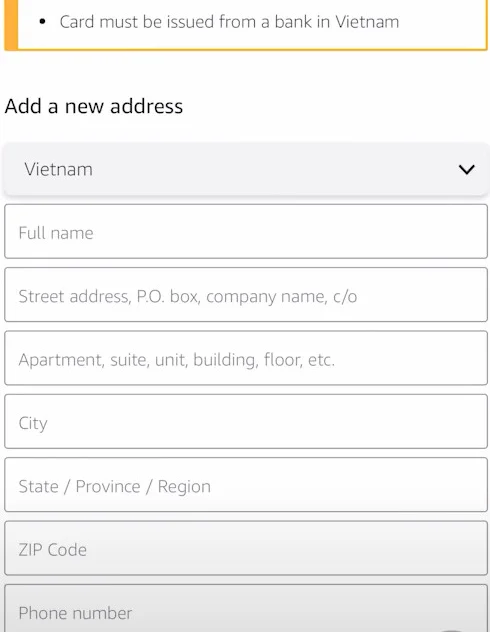Select the Apartment, suite, unit field
Image resolution: width=490 pixels, height=632 pixels.
coord(246,358)
